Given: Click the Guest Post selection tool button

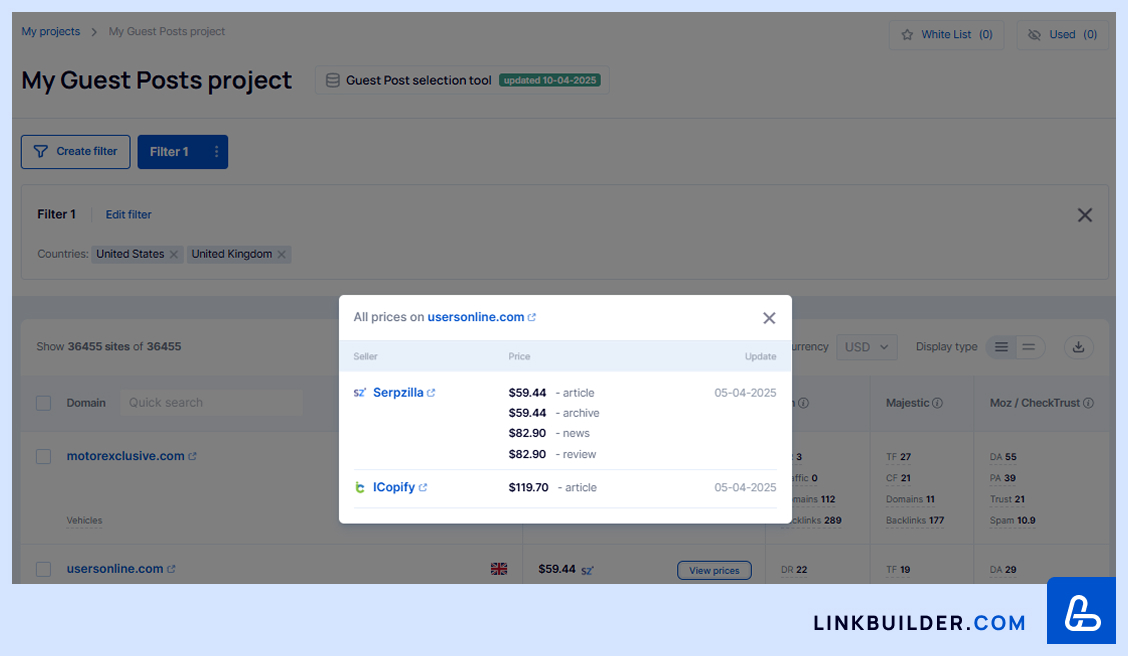Looking at the screenshot, I should 462,81.
